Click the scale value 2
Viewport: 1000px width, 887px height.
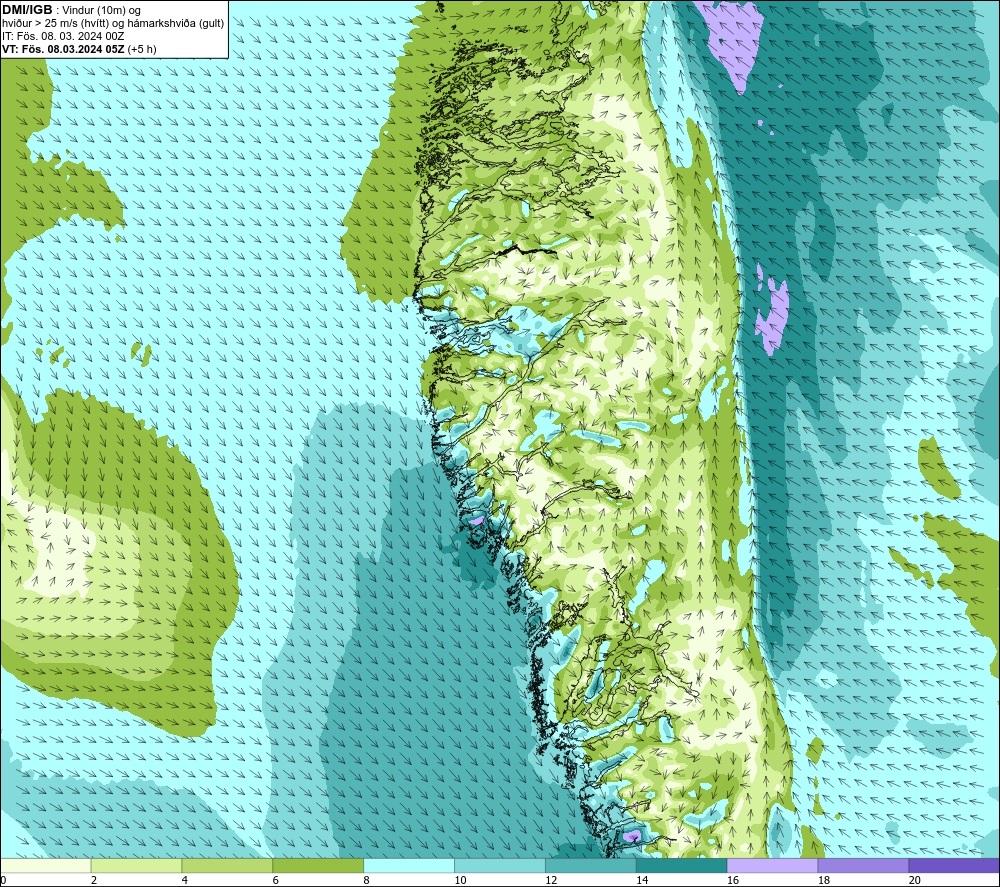tap(94, 880)
